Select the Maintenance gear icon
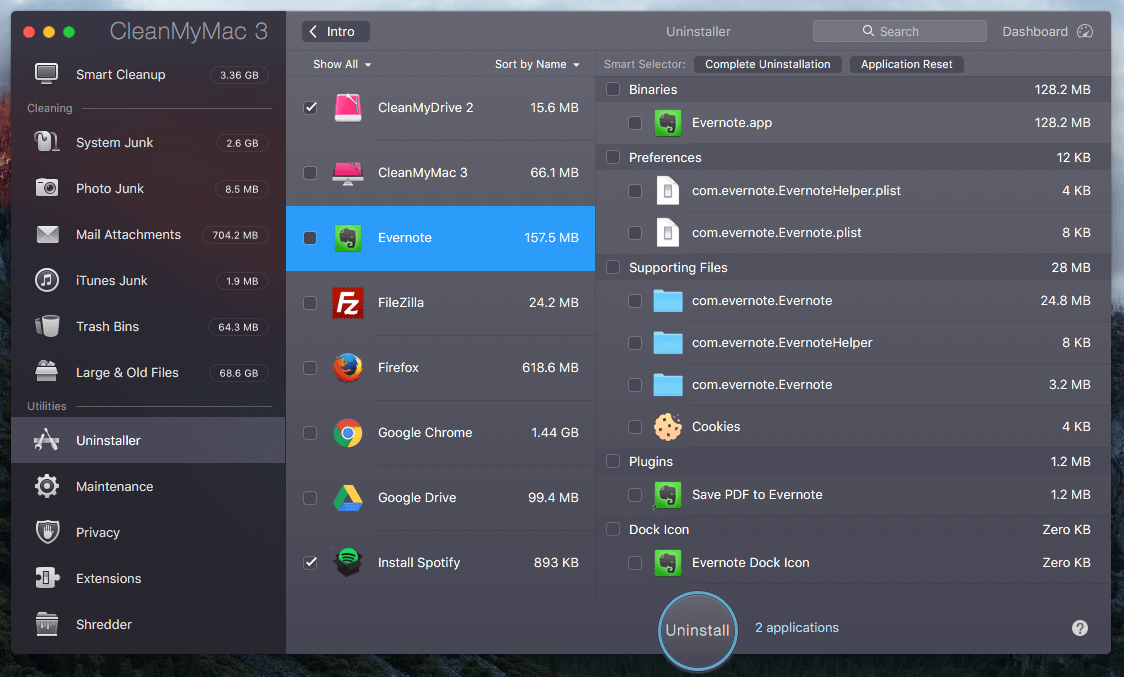Viewport: 1124px width, 677px height. (x=47, y=487)
